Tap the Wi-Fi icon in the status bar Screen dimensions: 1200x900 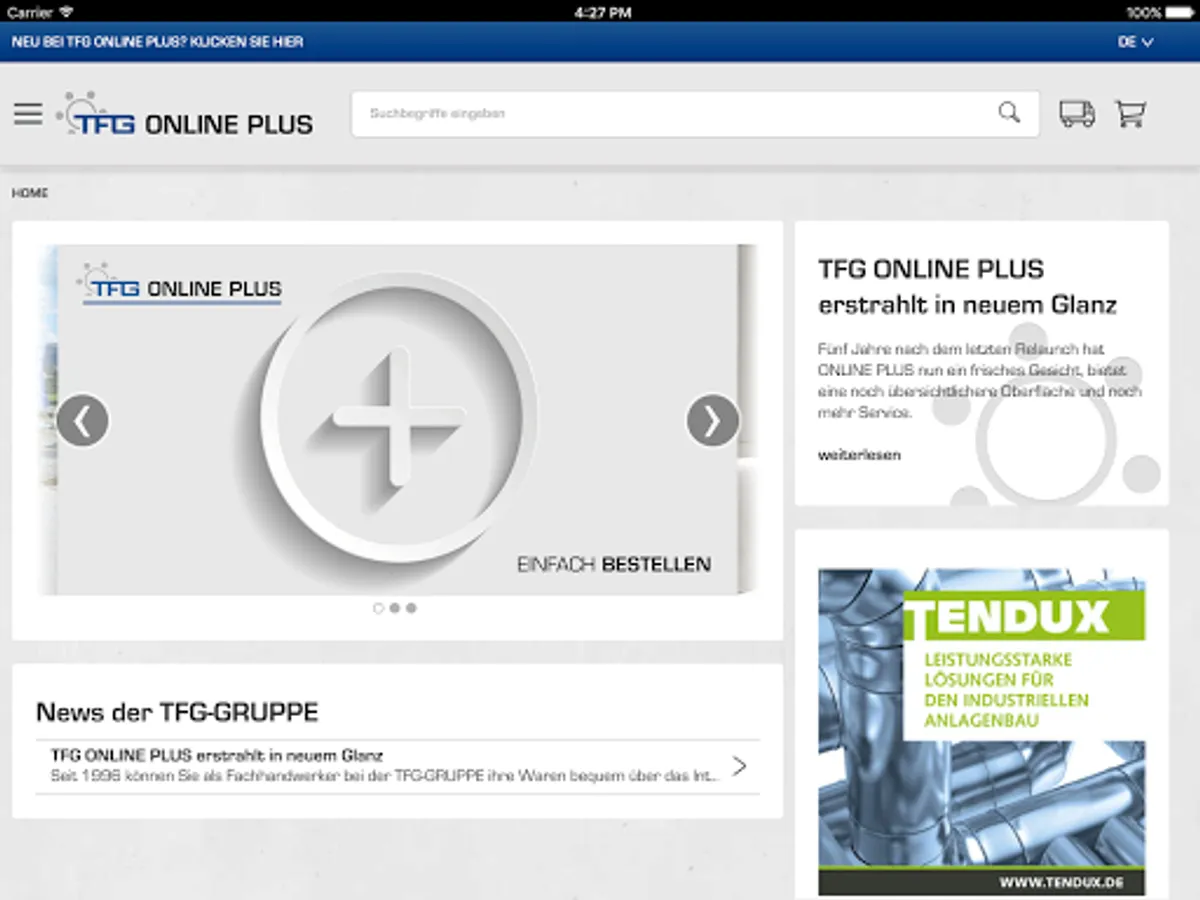pyautogui.click(x=66, y=12)
